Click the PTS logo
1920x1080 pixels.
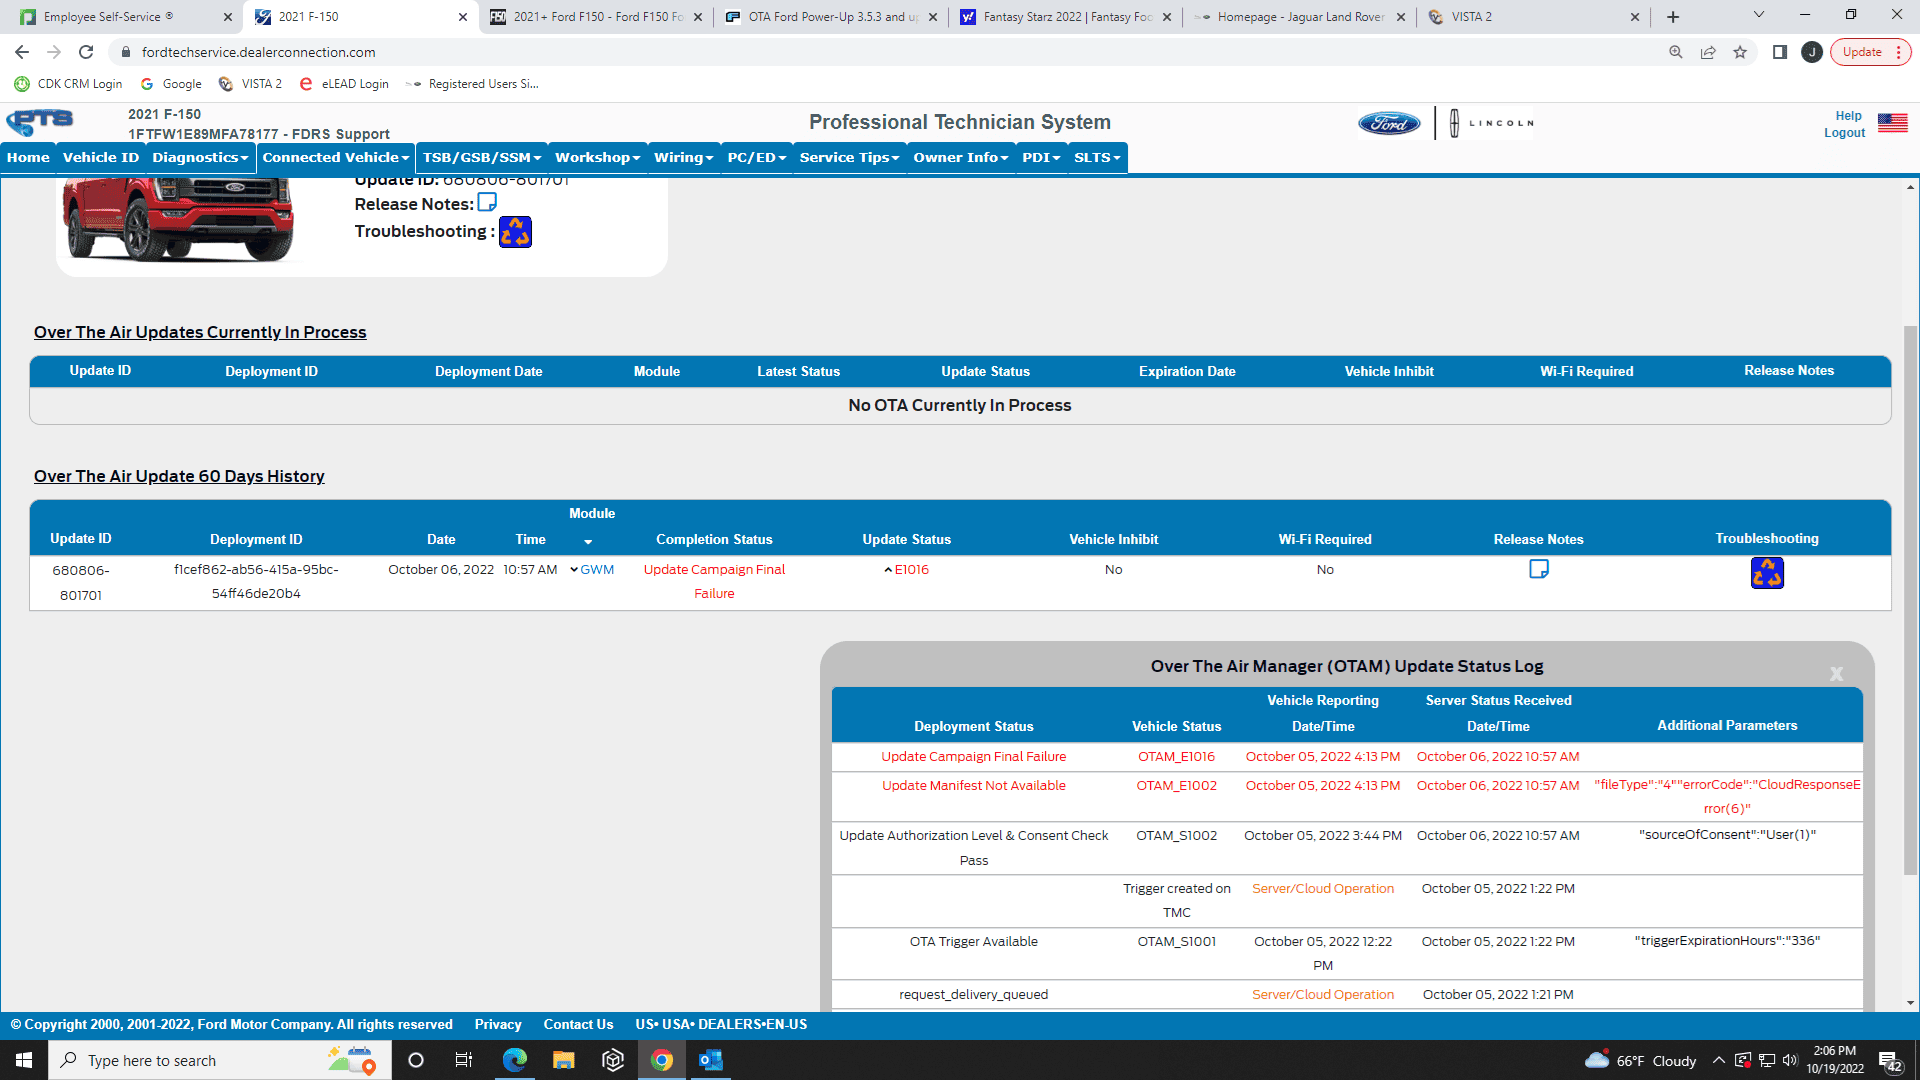pyautogui.click(x=40, y=122)
